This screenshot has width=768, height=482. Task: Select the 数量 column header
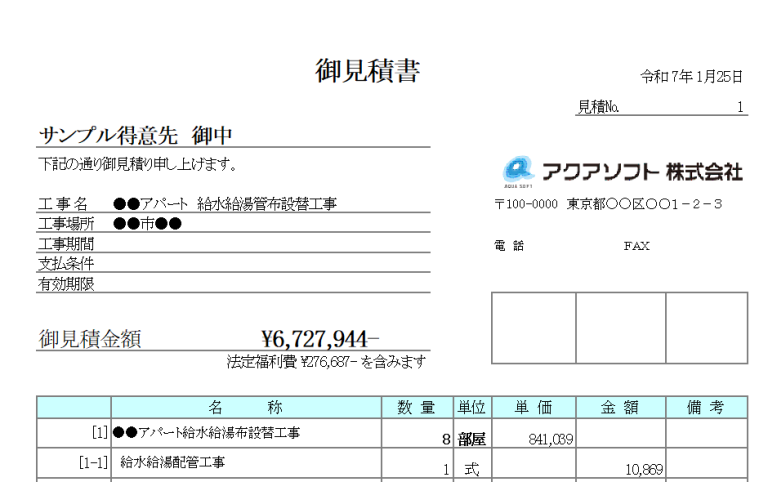coord(416,407)
